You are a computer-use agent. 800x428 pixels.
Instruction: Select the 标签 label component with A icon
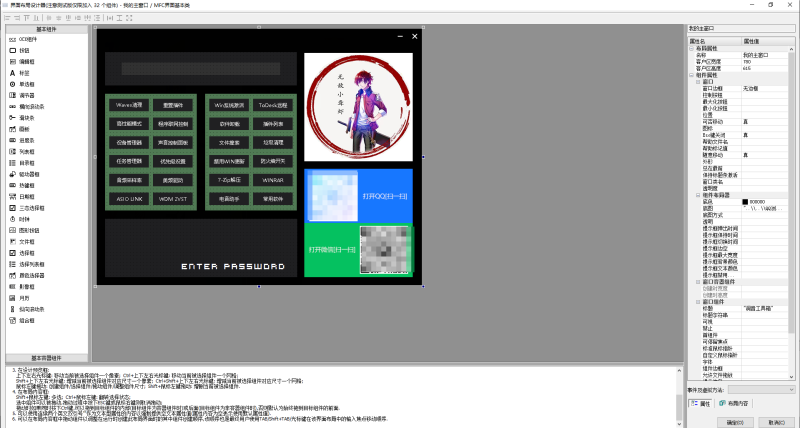tap(20, 73)
